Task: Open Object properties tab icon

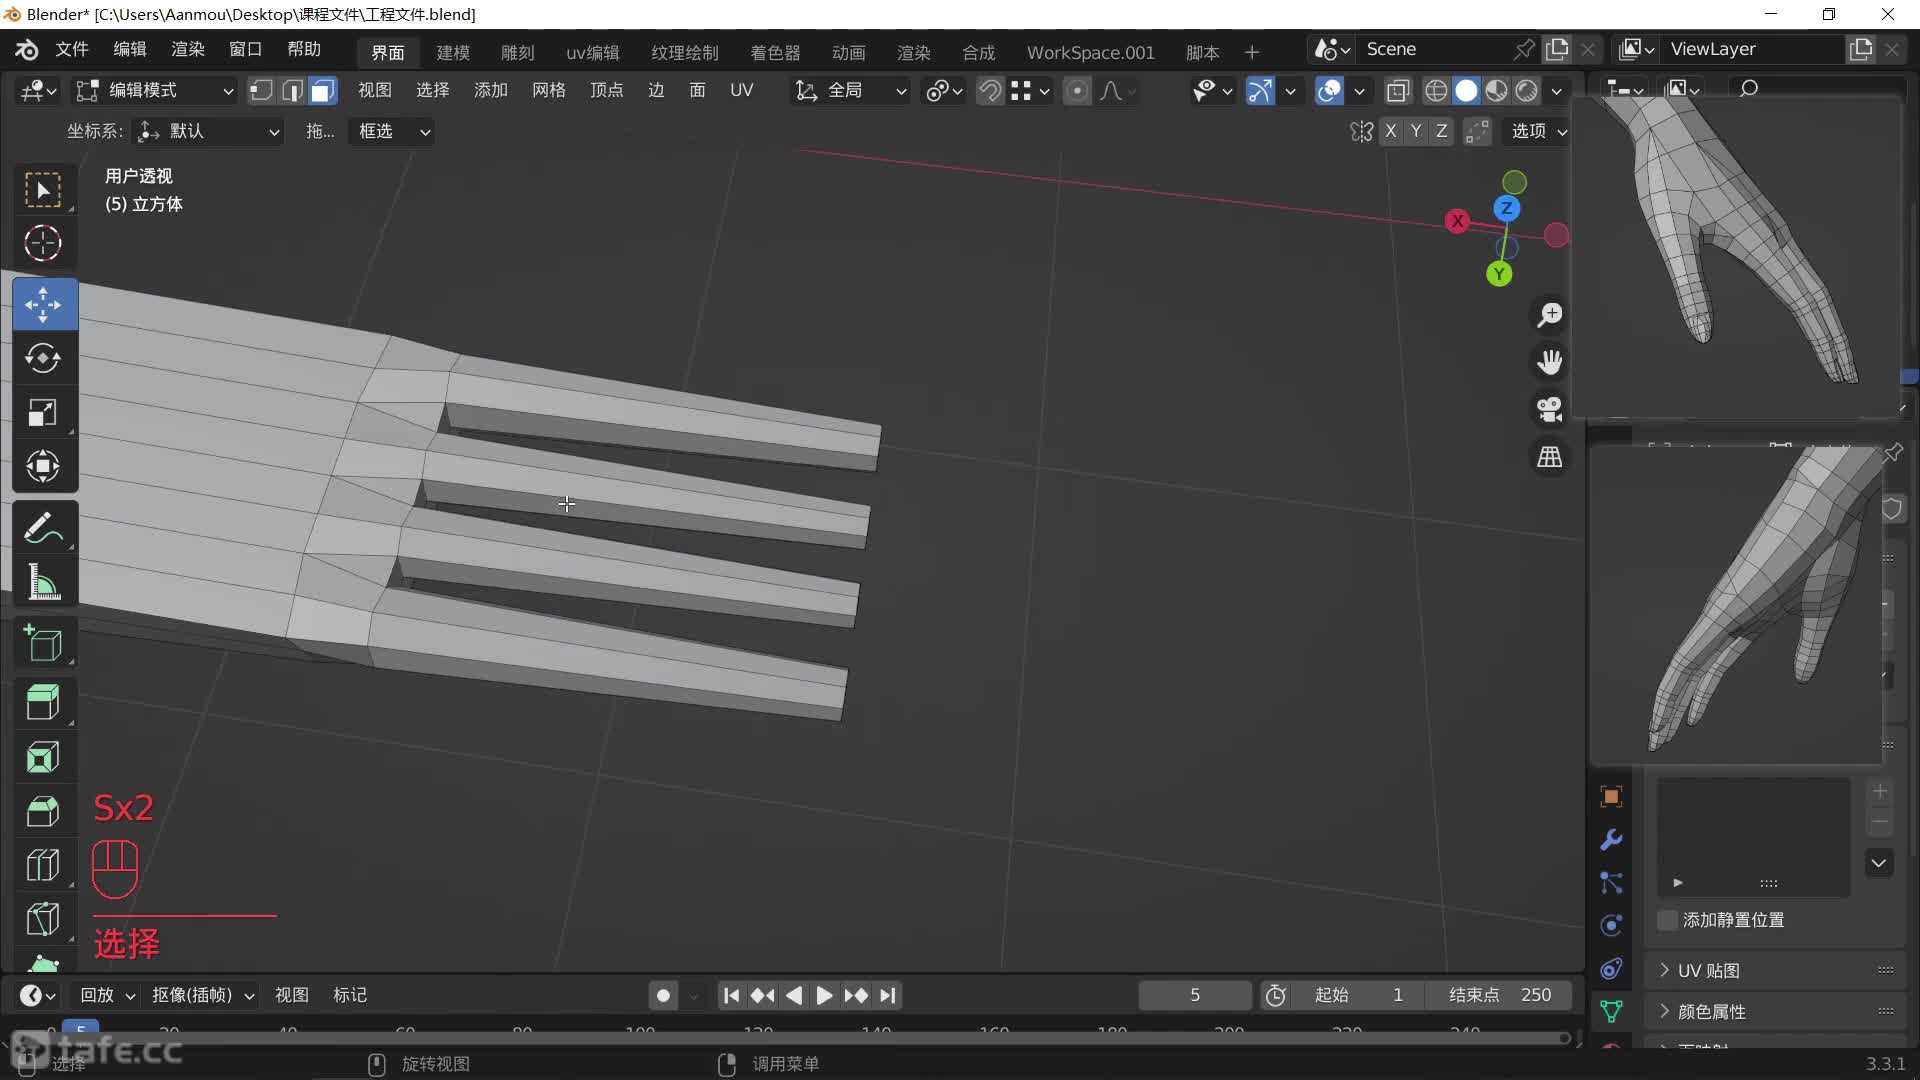Action: pos(1611,797)
